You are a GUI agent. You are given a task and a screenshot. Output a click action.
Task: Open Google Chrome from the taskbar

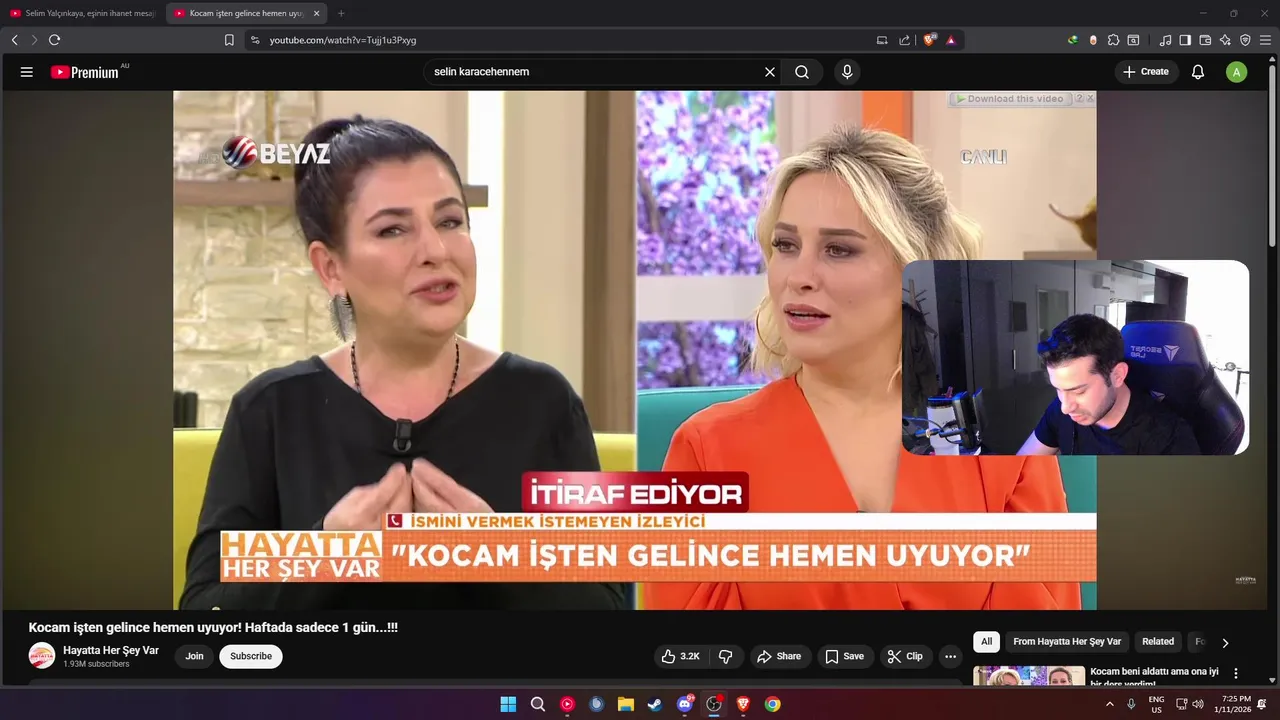click(x=772, y=704)
